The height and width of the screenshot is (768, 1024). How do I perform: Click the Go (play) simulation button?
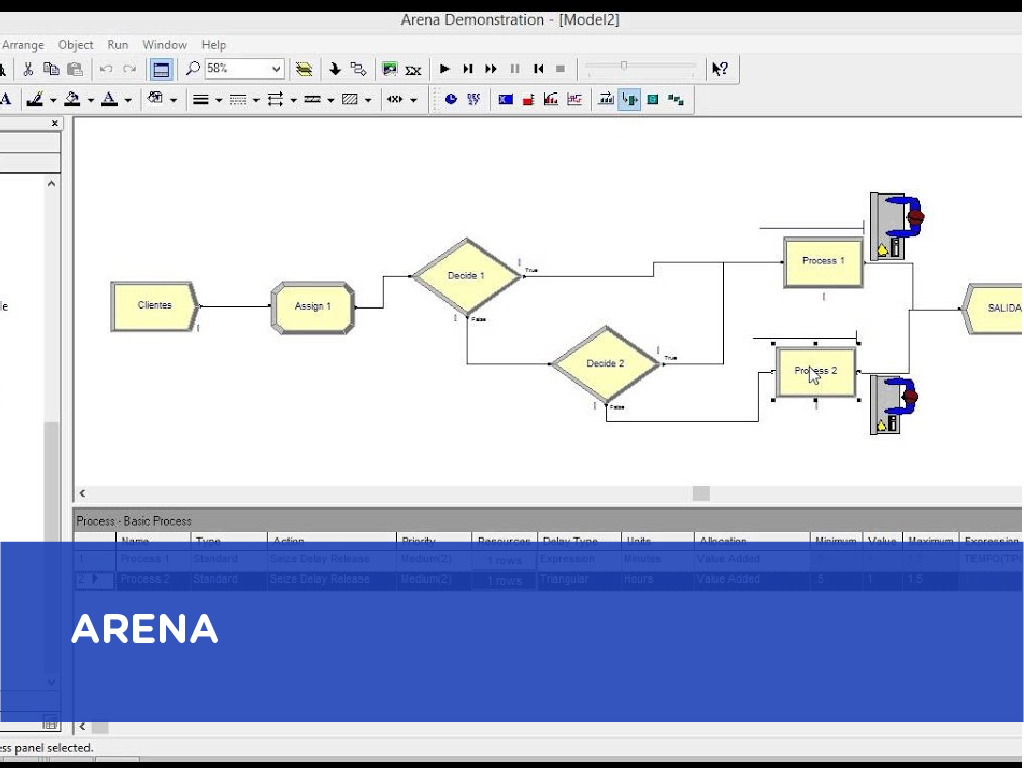445,69
